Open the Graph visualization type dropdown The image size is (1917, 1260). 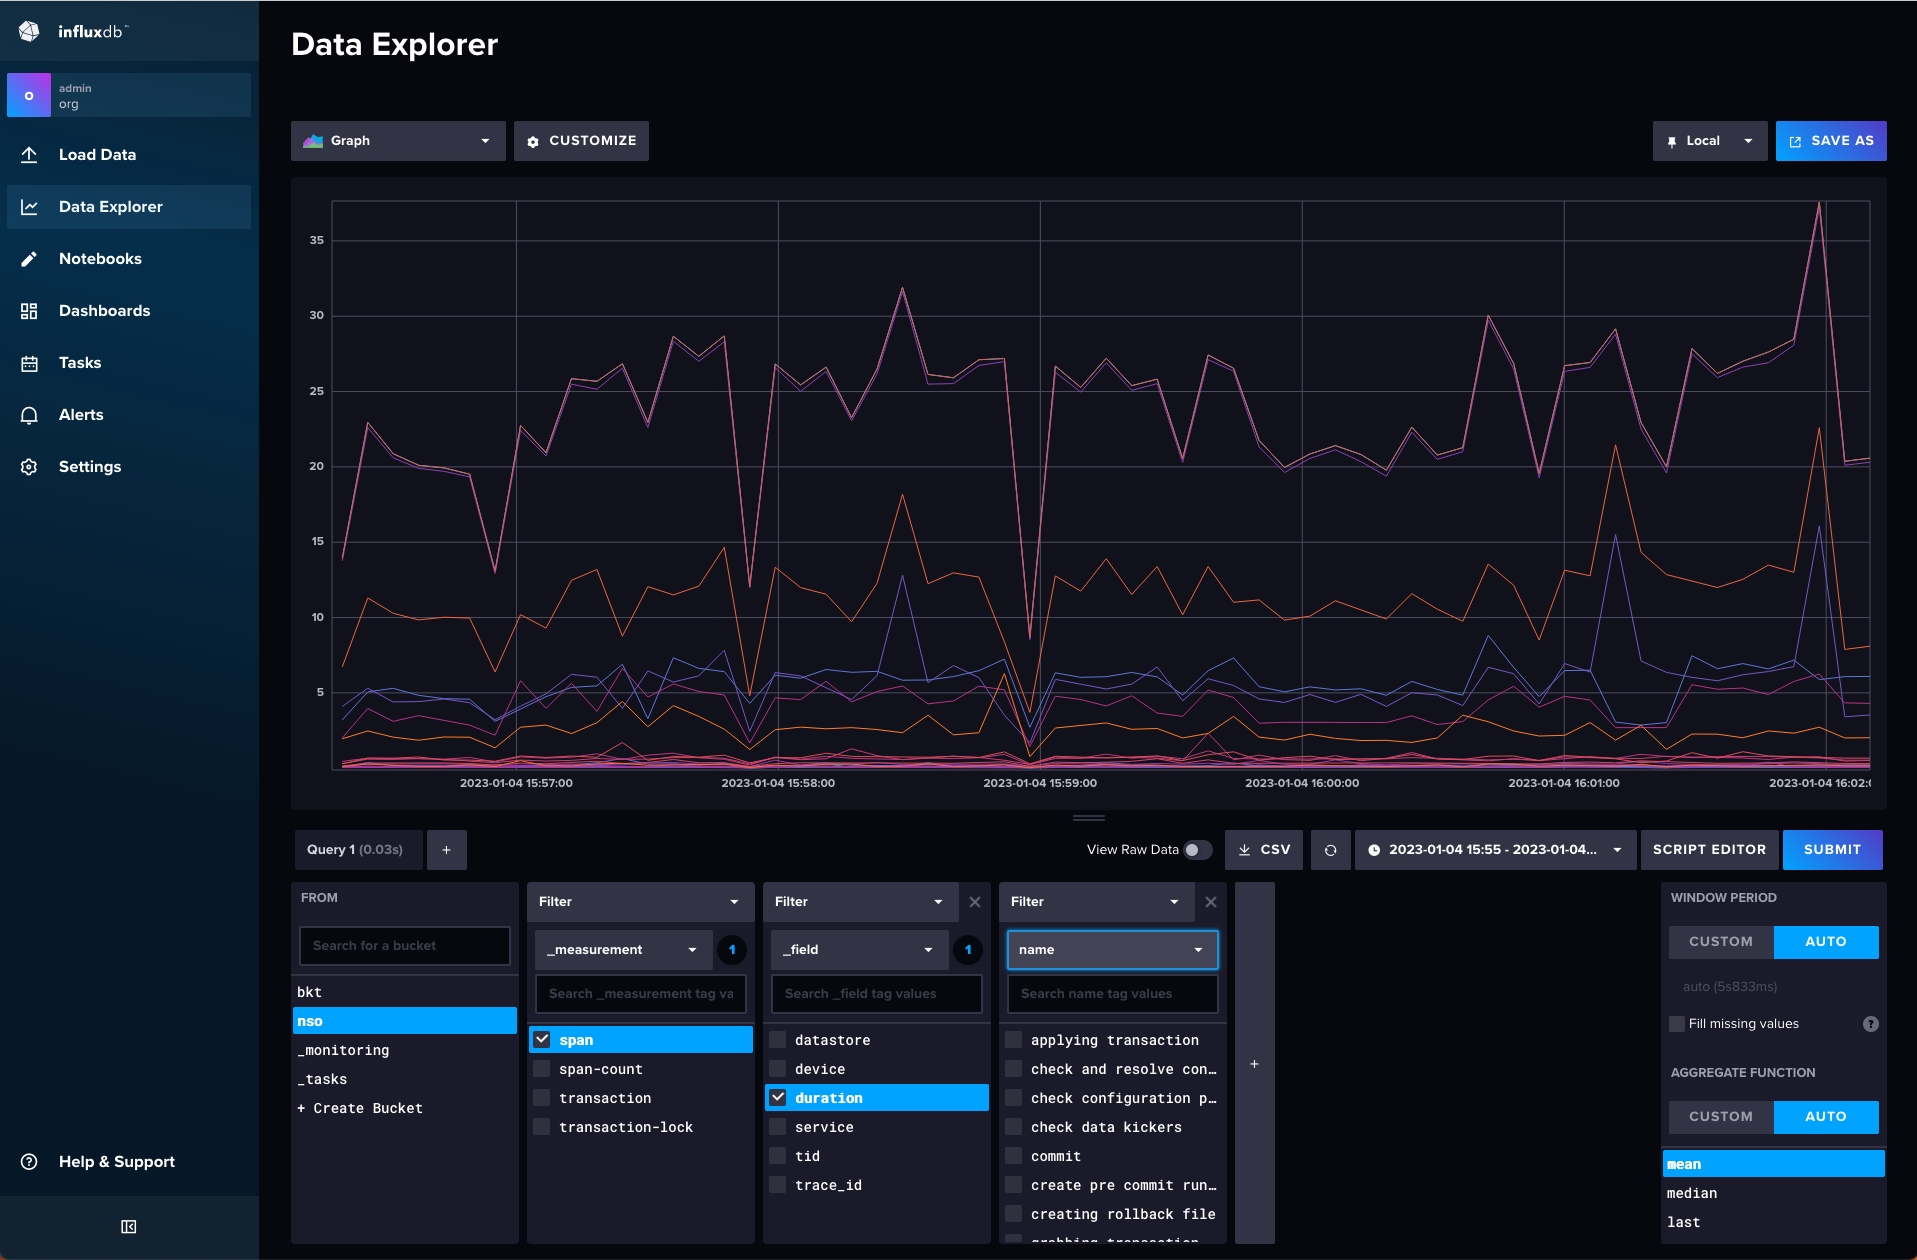[397, 141]
